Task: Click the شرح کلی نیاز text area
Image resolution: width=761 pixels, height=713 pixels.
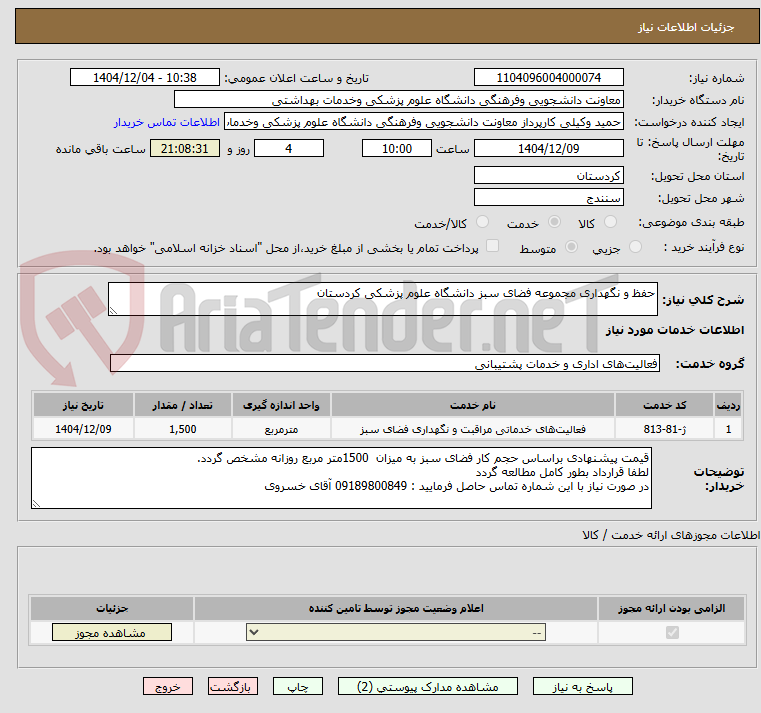Action: [x=383, y=299]
